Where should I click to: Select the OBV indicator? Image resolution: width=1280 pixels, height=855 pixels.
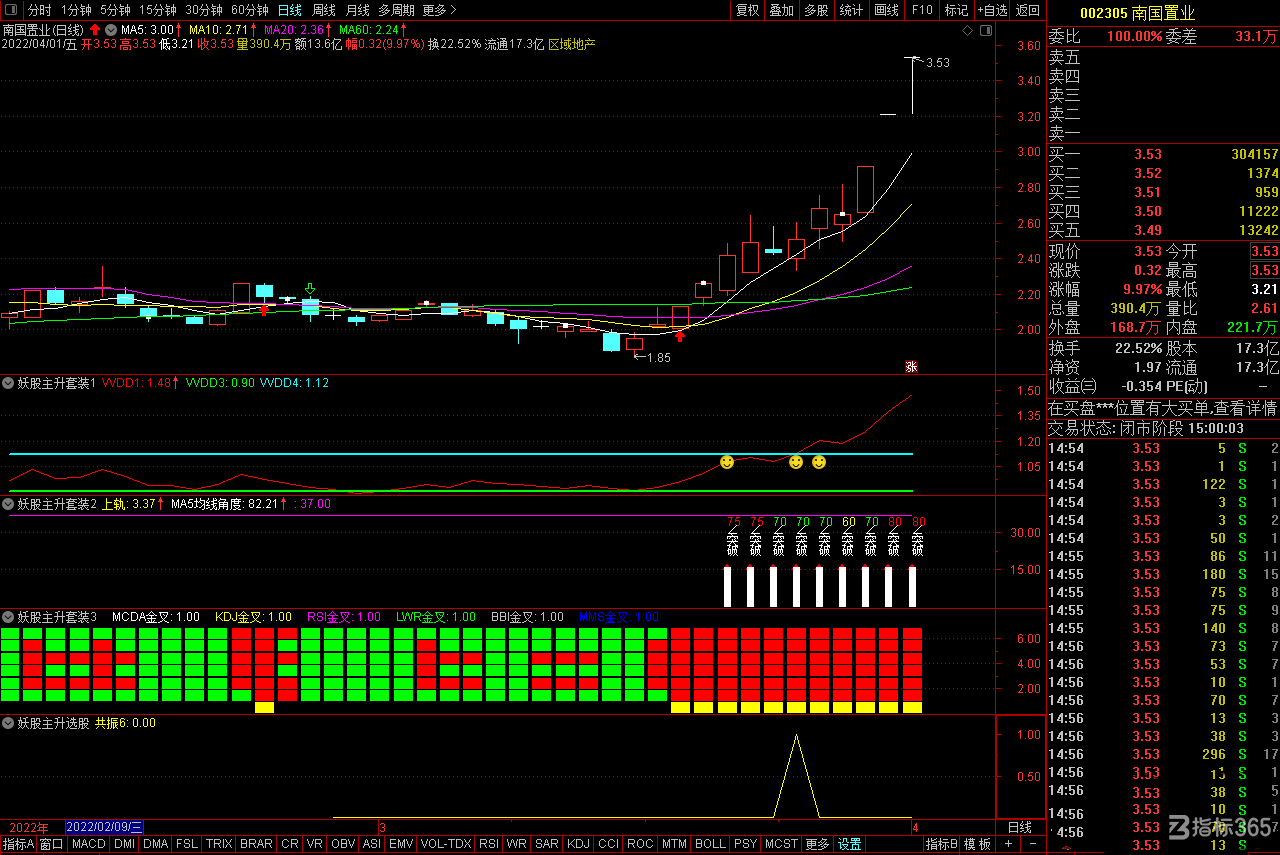(343, 844)
